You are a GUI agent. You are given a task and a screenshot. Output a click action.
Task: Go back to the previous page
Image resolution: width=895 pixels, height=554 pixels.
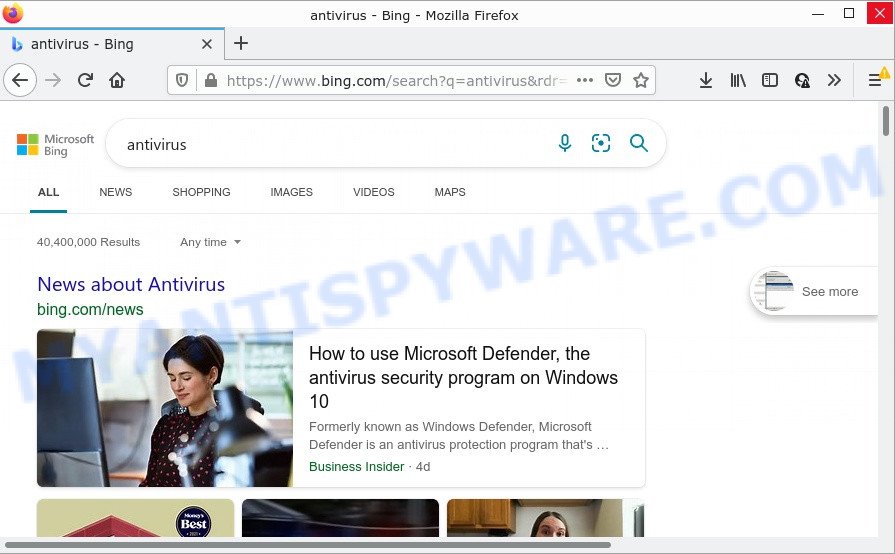tap(20, 80)
